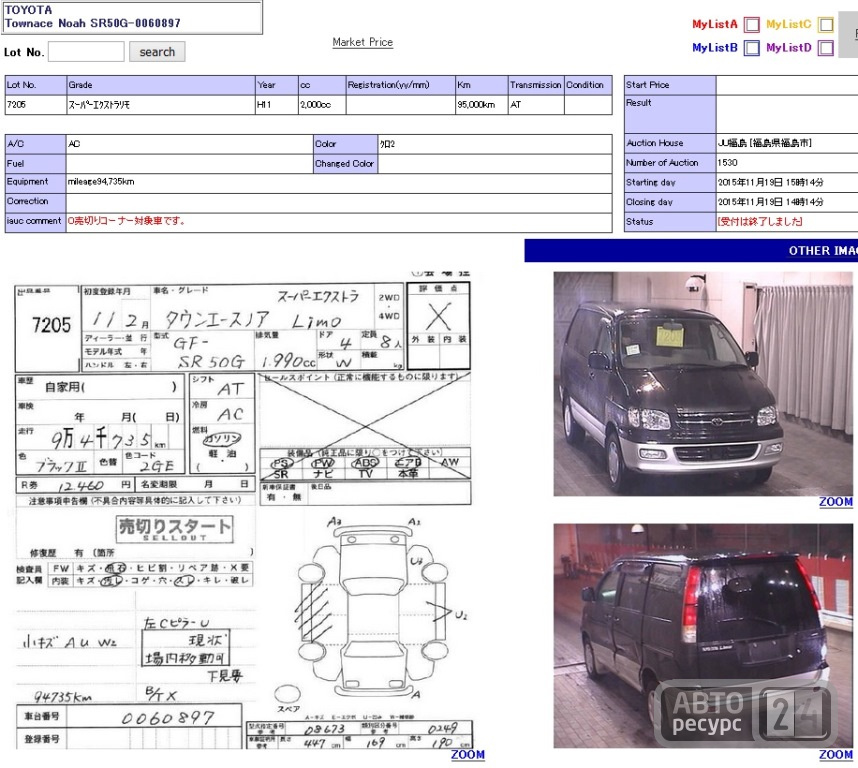The image size is (858, 768).
Task: Click the MyListA label
Action: pos(715,24)
